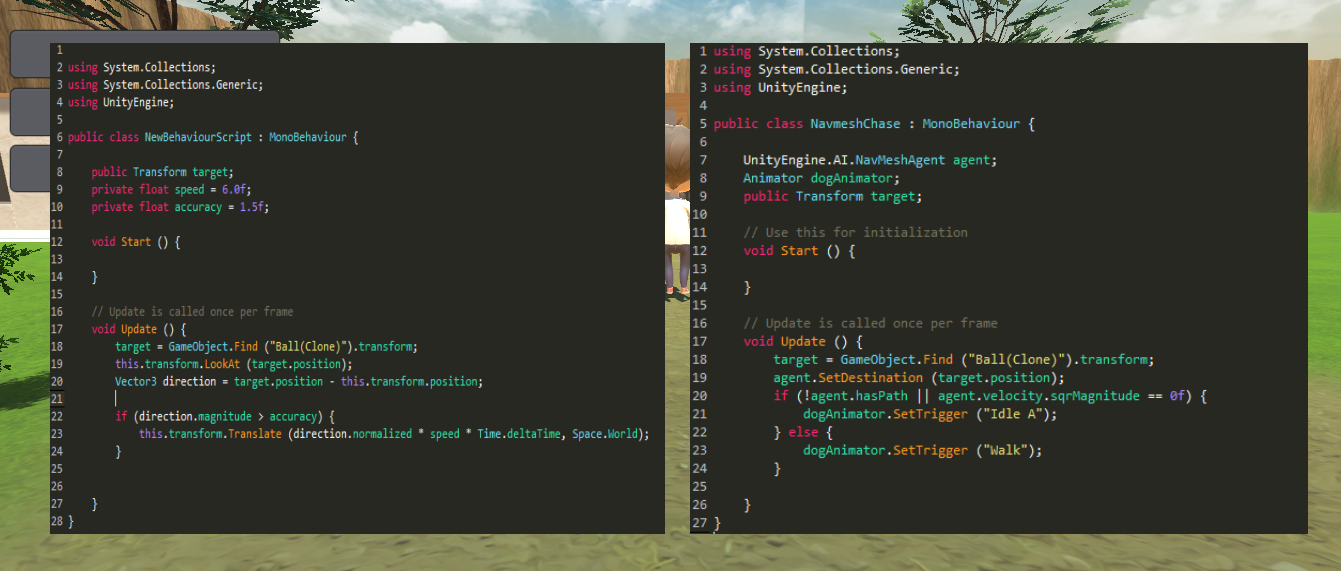Click 'dogAnimator.SetTrigger ("Walk");' line

(x=923, y=450)
